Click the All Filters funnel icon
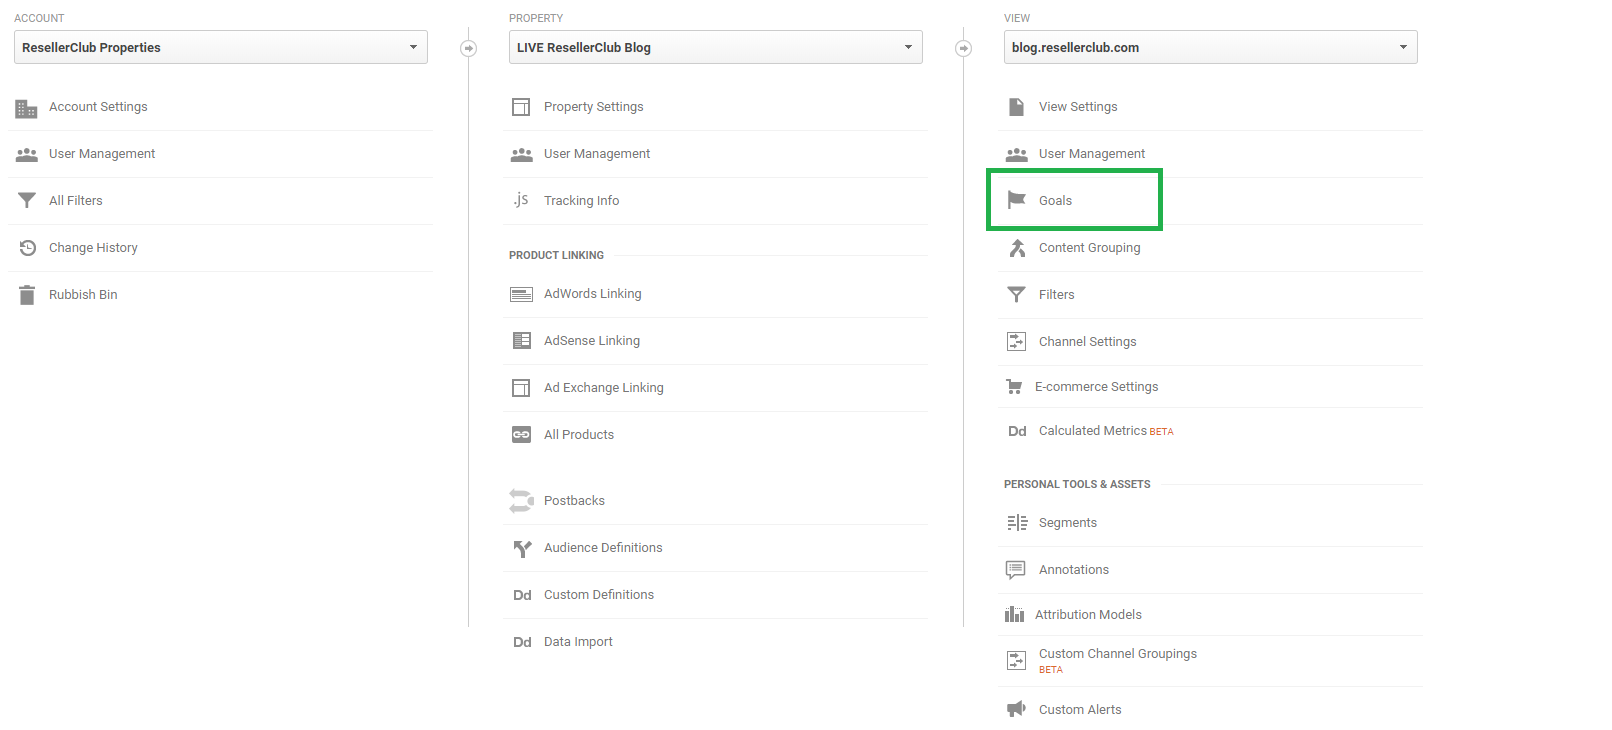This screenshot has width=1612, height=730. pos(27,201)
